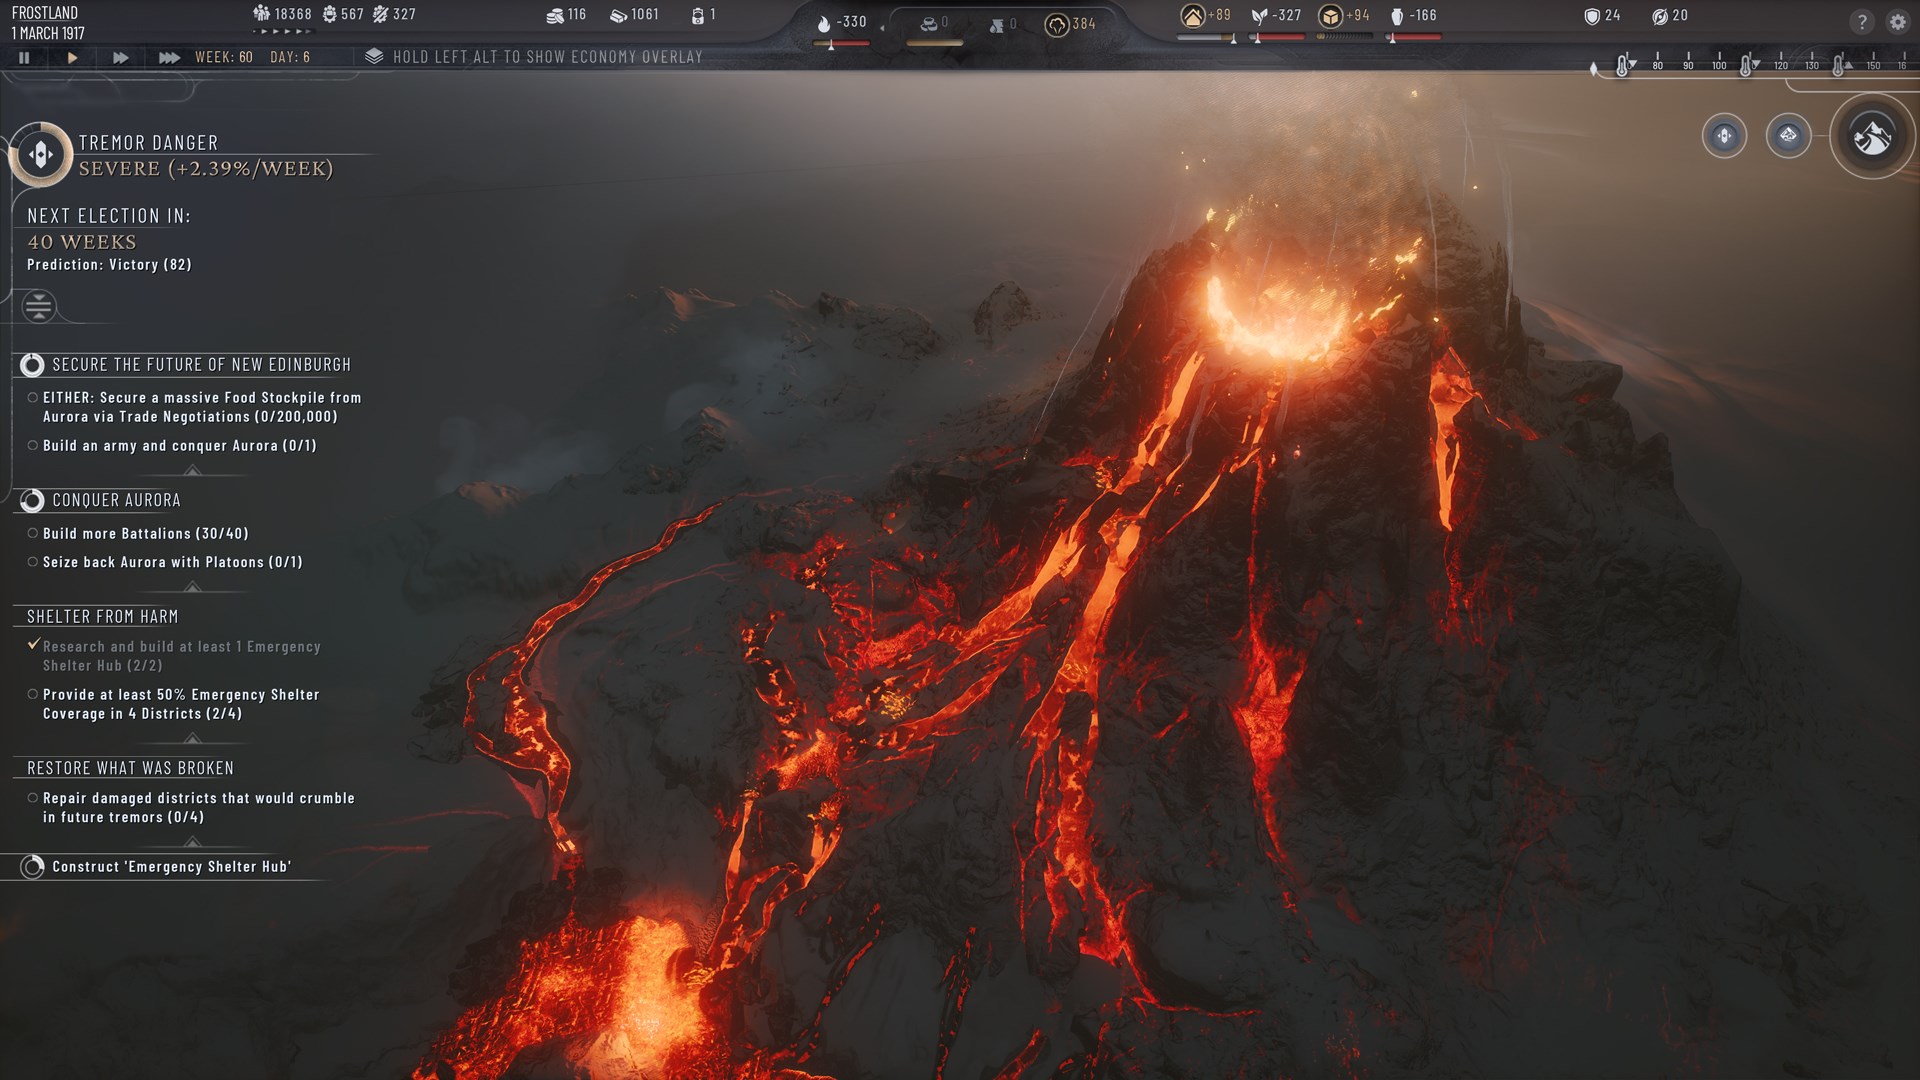The width and height of the screenshot is (1920, 1080).
Task: Open the quest filter control below election prediction
Action: tap(40, 307)
